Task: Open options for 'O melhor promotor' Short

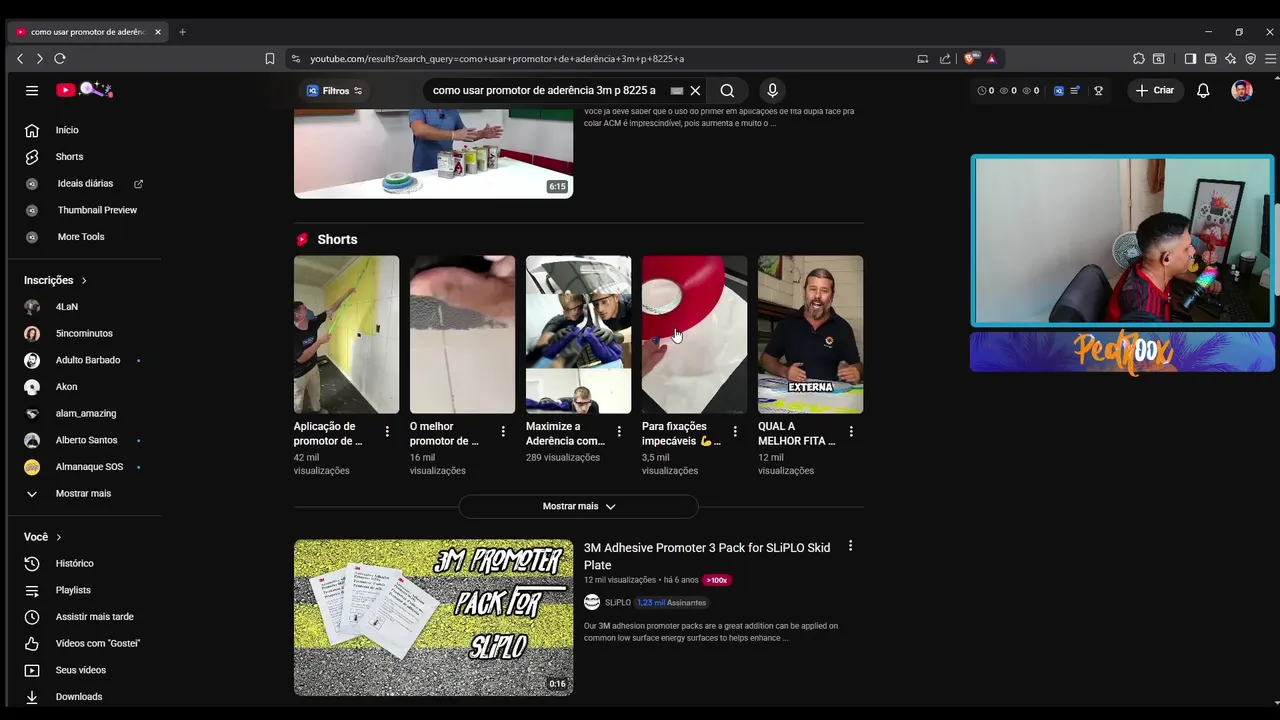Action: pos(503,432)
